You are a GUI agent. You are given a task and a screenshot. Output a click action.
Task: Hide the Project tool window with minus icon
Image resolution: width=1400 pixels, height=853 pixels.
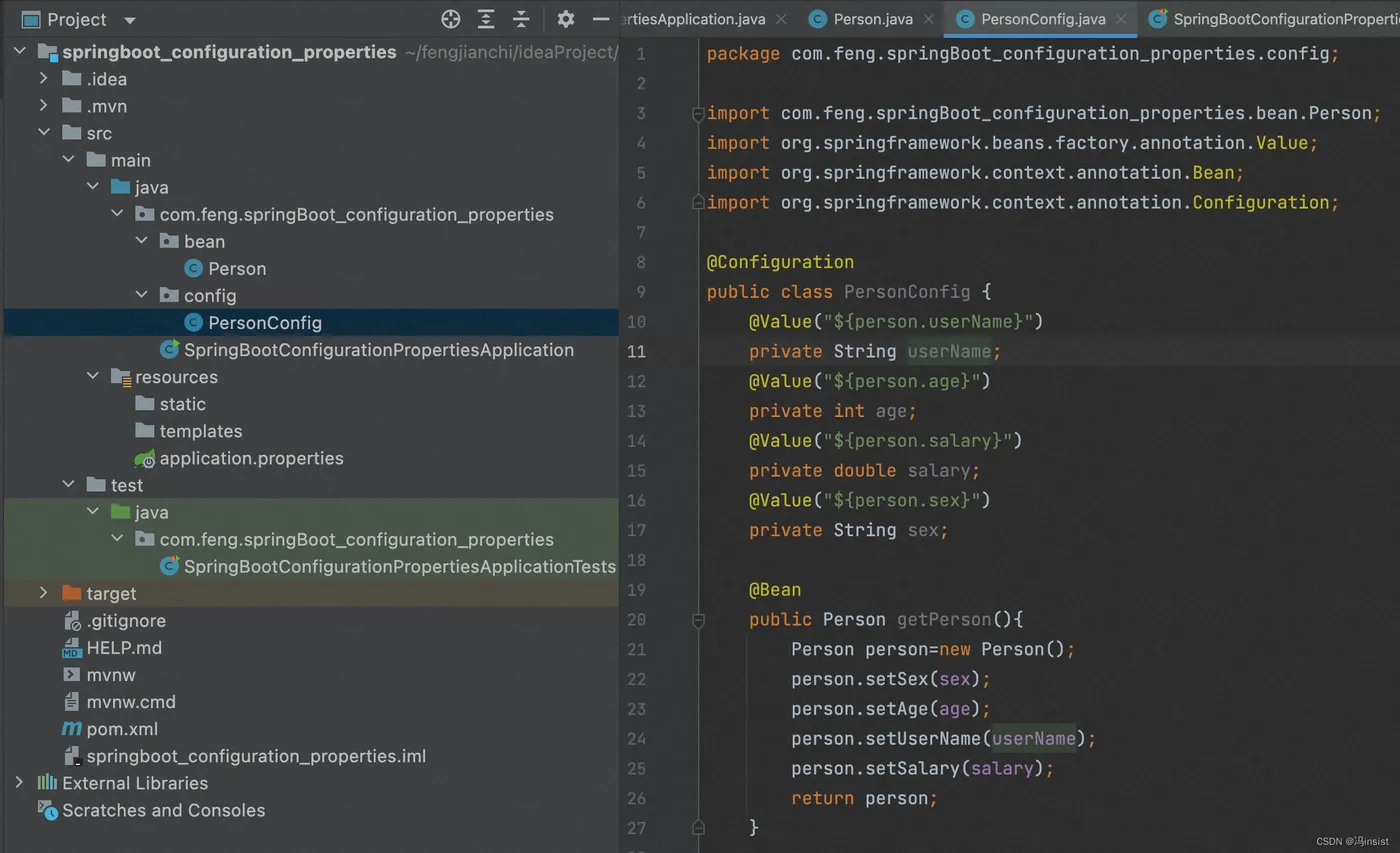coord(601,19)
